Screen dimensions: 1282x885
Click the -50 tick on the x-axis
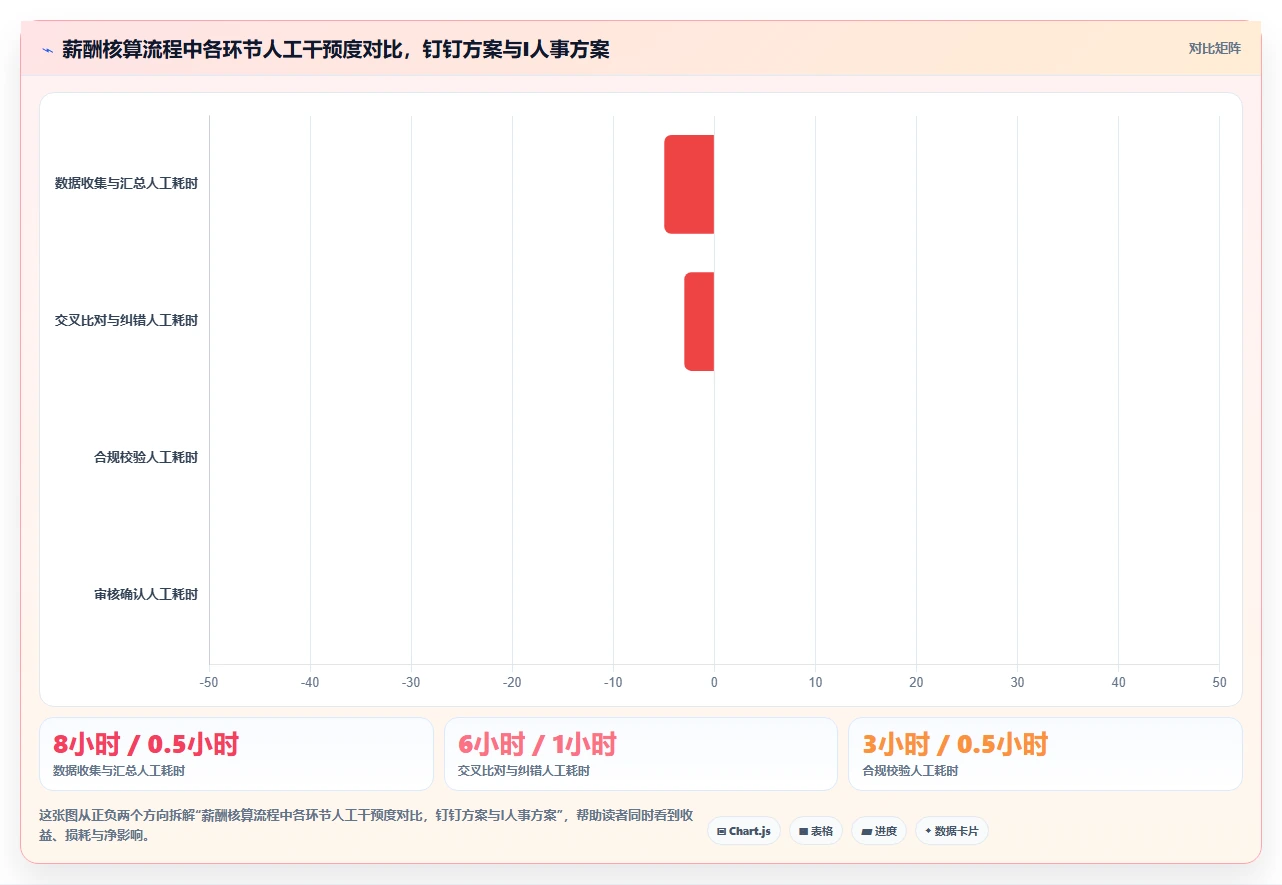coord(209,683)
